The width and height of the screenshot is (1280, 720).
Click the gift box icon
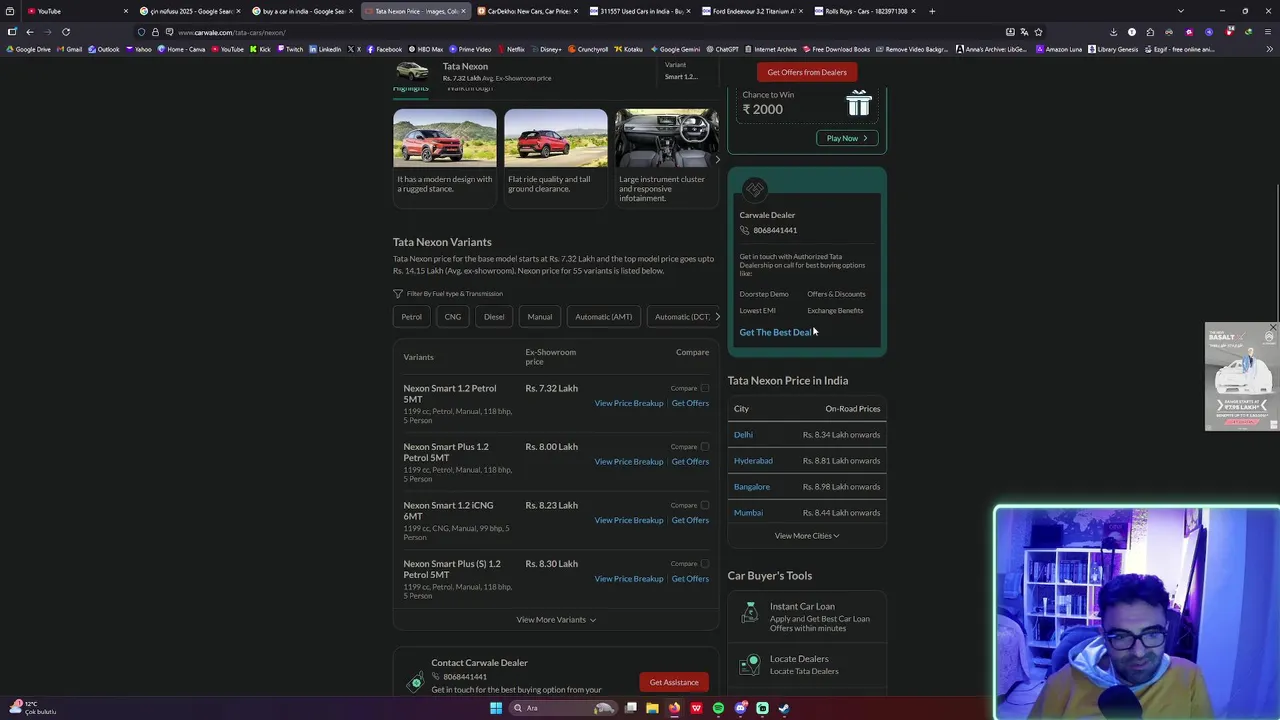coord(859,103)
